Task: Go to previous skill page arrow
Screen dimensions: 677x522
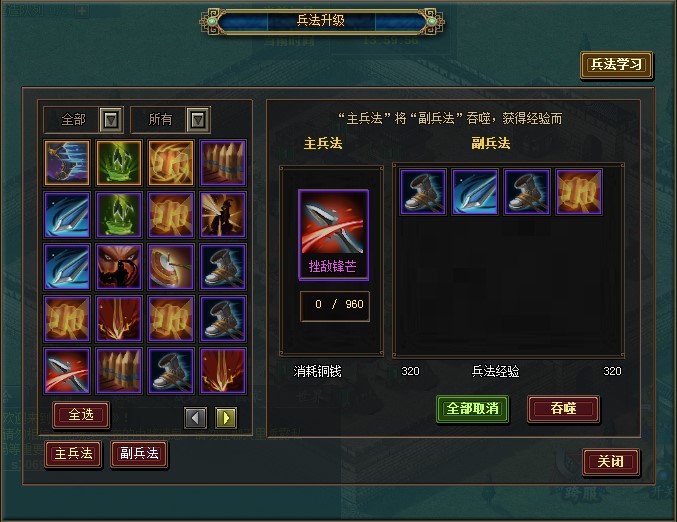Action: click(195, 418)
